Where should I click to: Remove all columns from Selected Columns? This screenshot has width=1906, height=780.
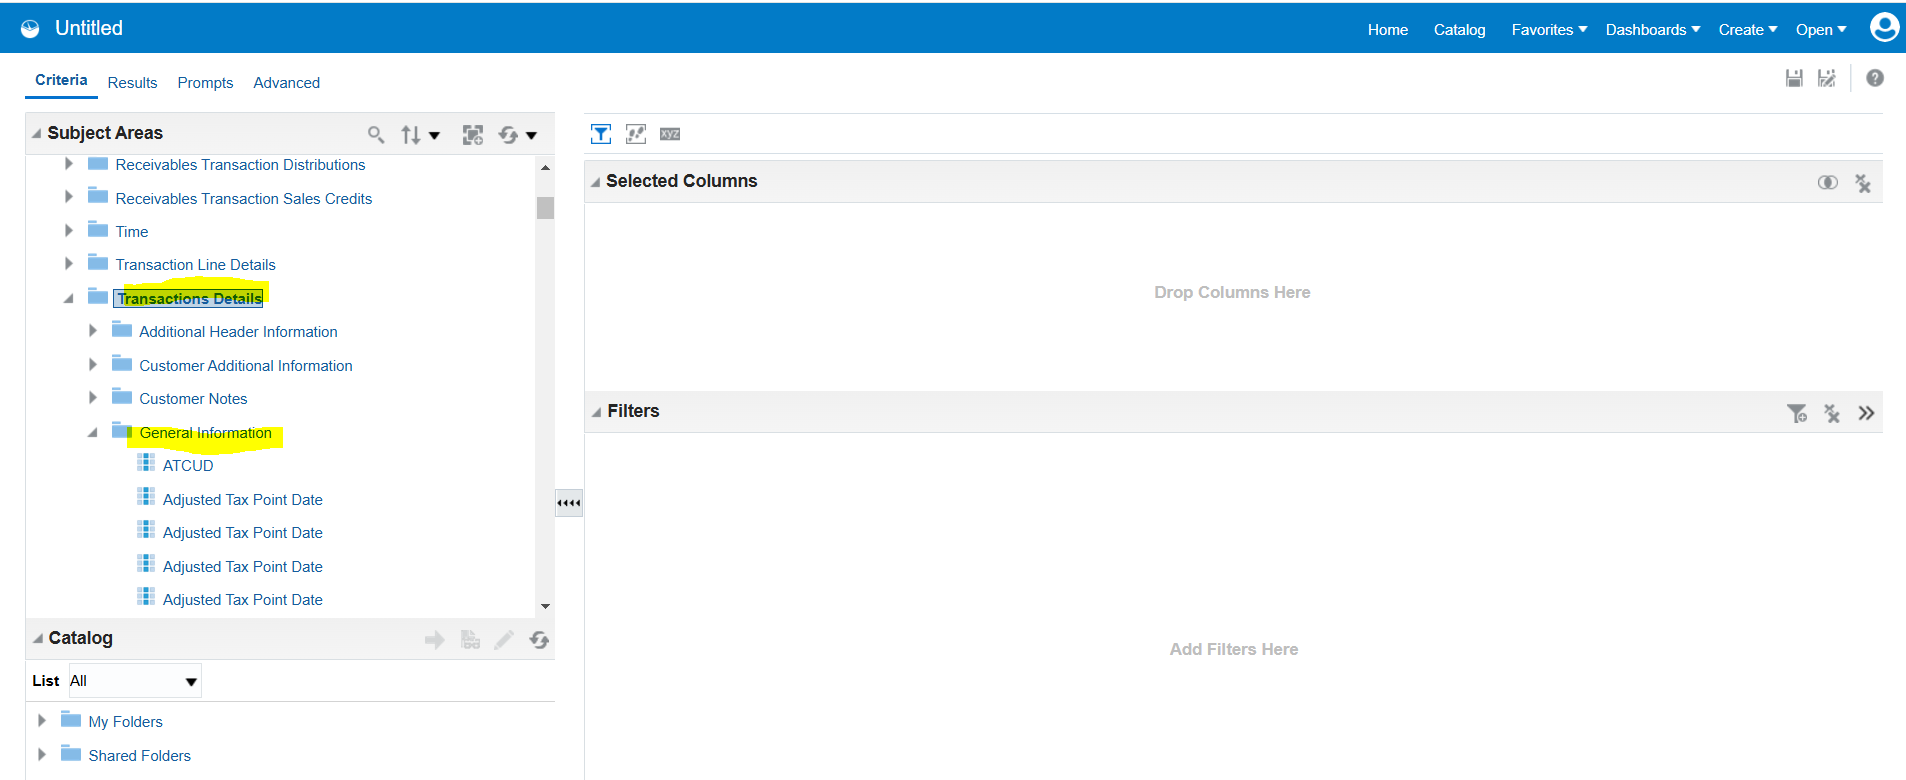(x=1863, y=183)
